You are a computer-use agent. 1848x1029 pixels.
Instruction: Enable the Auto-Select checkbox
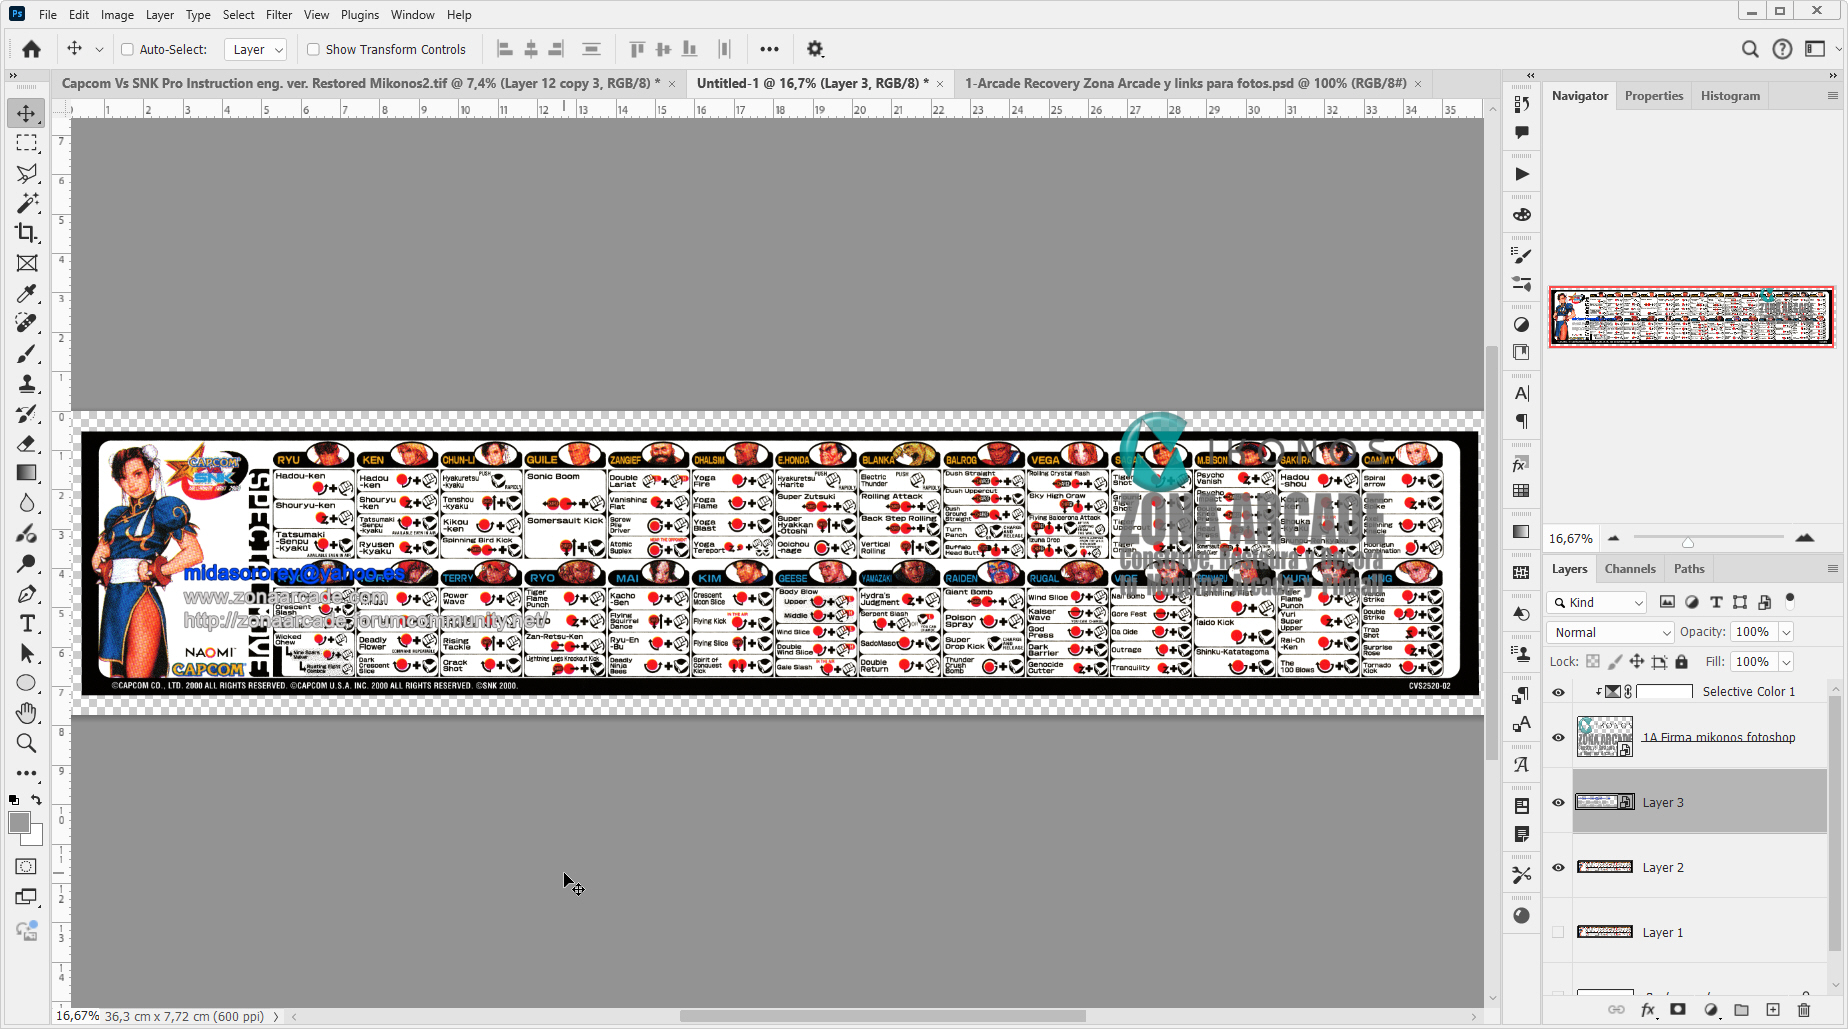click(127, 49)
